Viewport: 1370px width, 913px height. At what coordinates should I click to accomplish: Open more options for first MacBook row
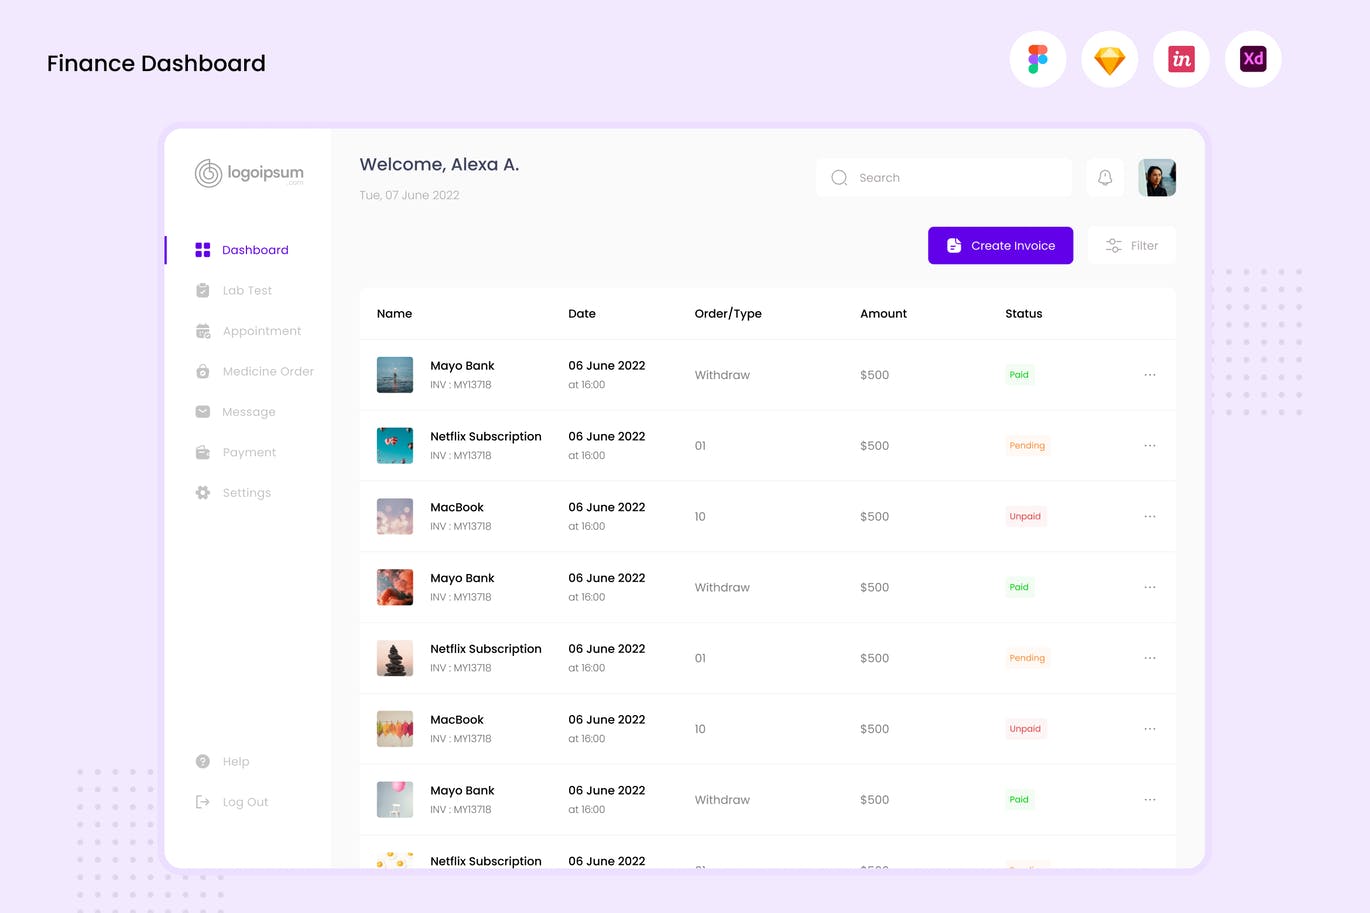1150,517
